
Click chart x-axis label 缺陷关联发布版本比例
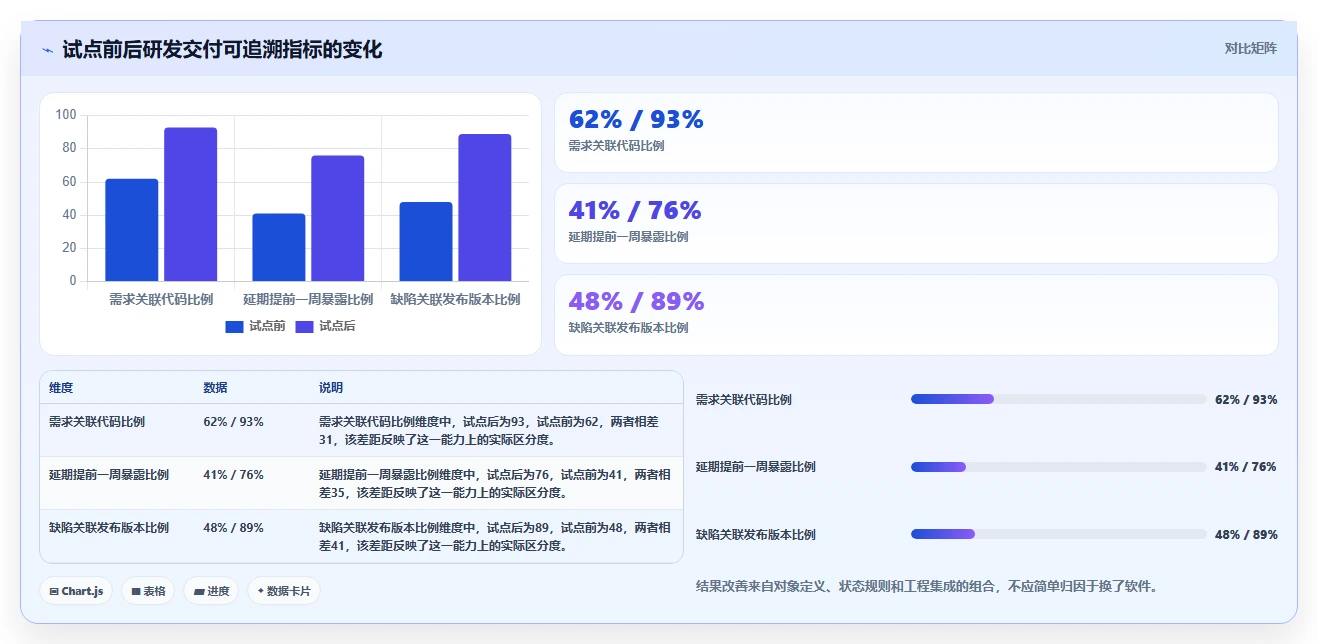(x=455, y=299)
